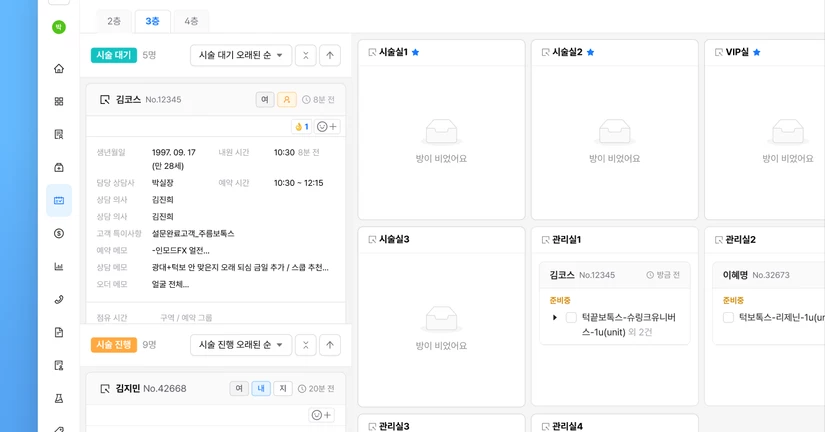Open the 시술 진행 오래된 순 sort dropdown
The width and height of the screenshot is (825, 432).
coord(240,345)
